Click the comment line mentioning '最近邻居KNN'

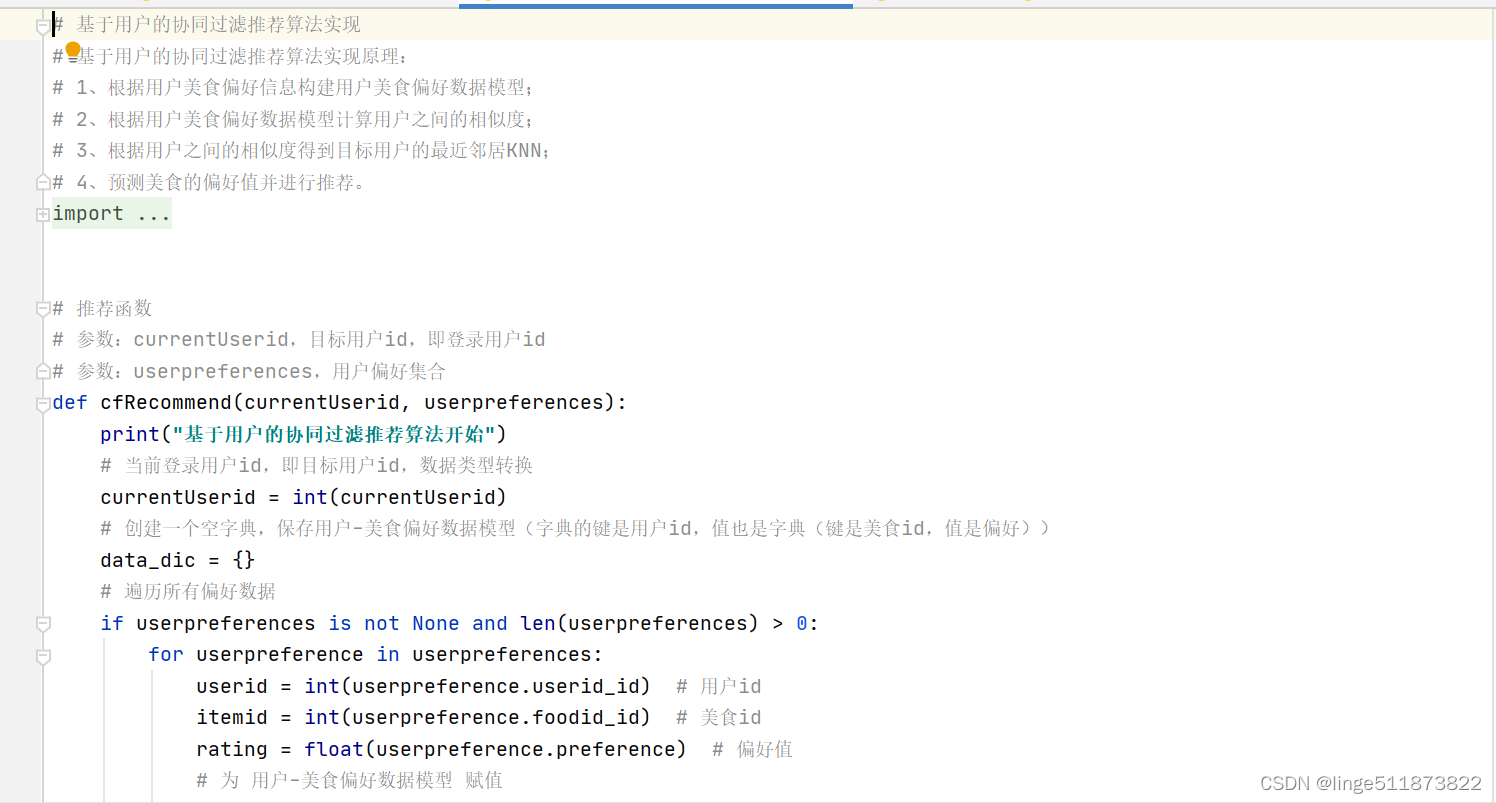[x=302, y=151]
